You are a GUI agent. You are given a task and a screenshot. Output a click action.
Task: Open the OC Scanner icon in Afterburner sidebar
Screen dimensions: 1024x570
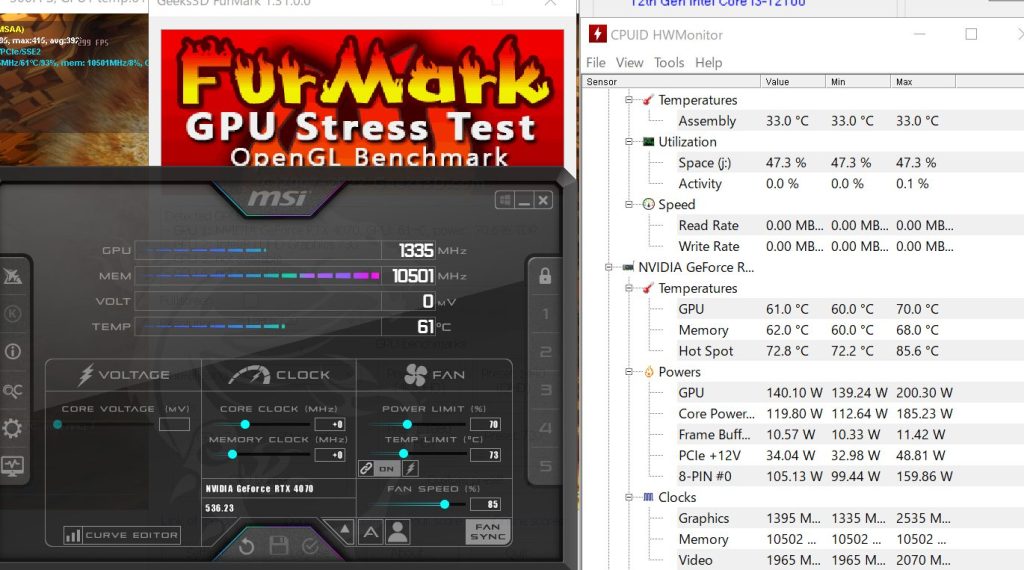click(x=12, y=390)
